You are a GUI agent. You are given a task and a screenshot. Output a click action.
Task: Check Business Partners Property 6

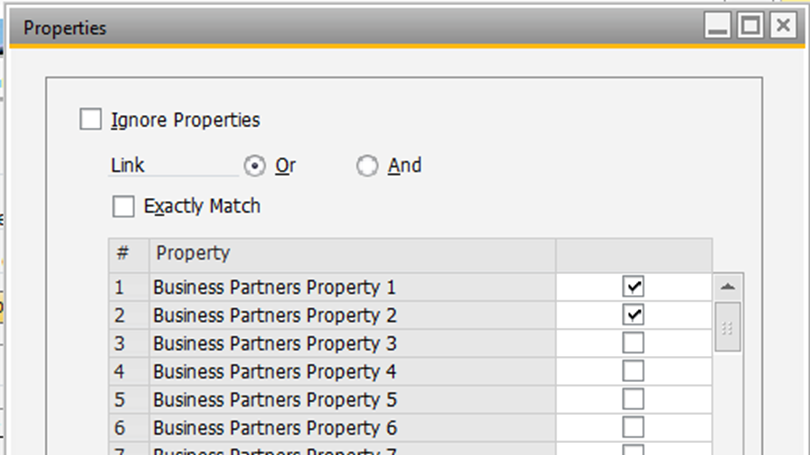[634, 427]
